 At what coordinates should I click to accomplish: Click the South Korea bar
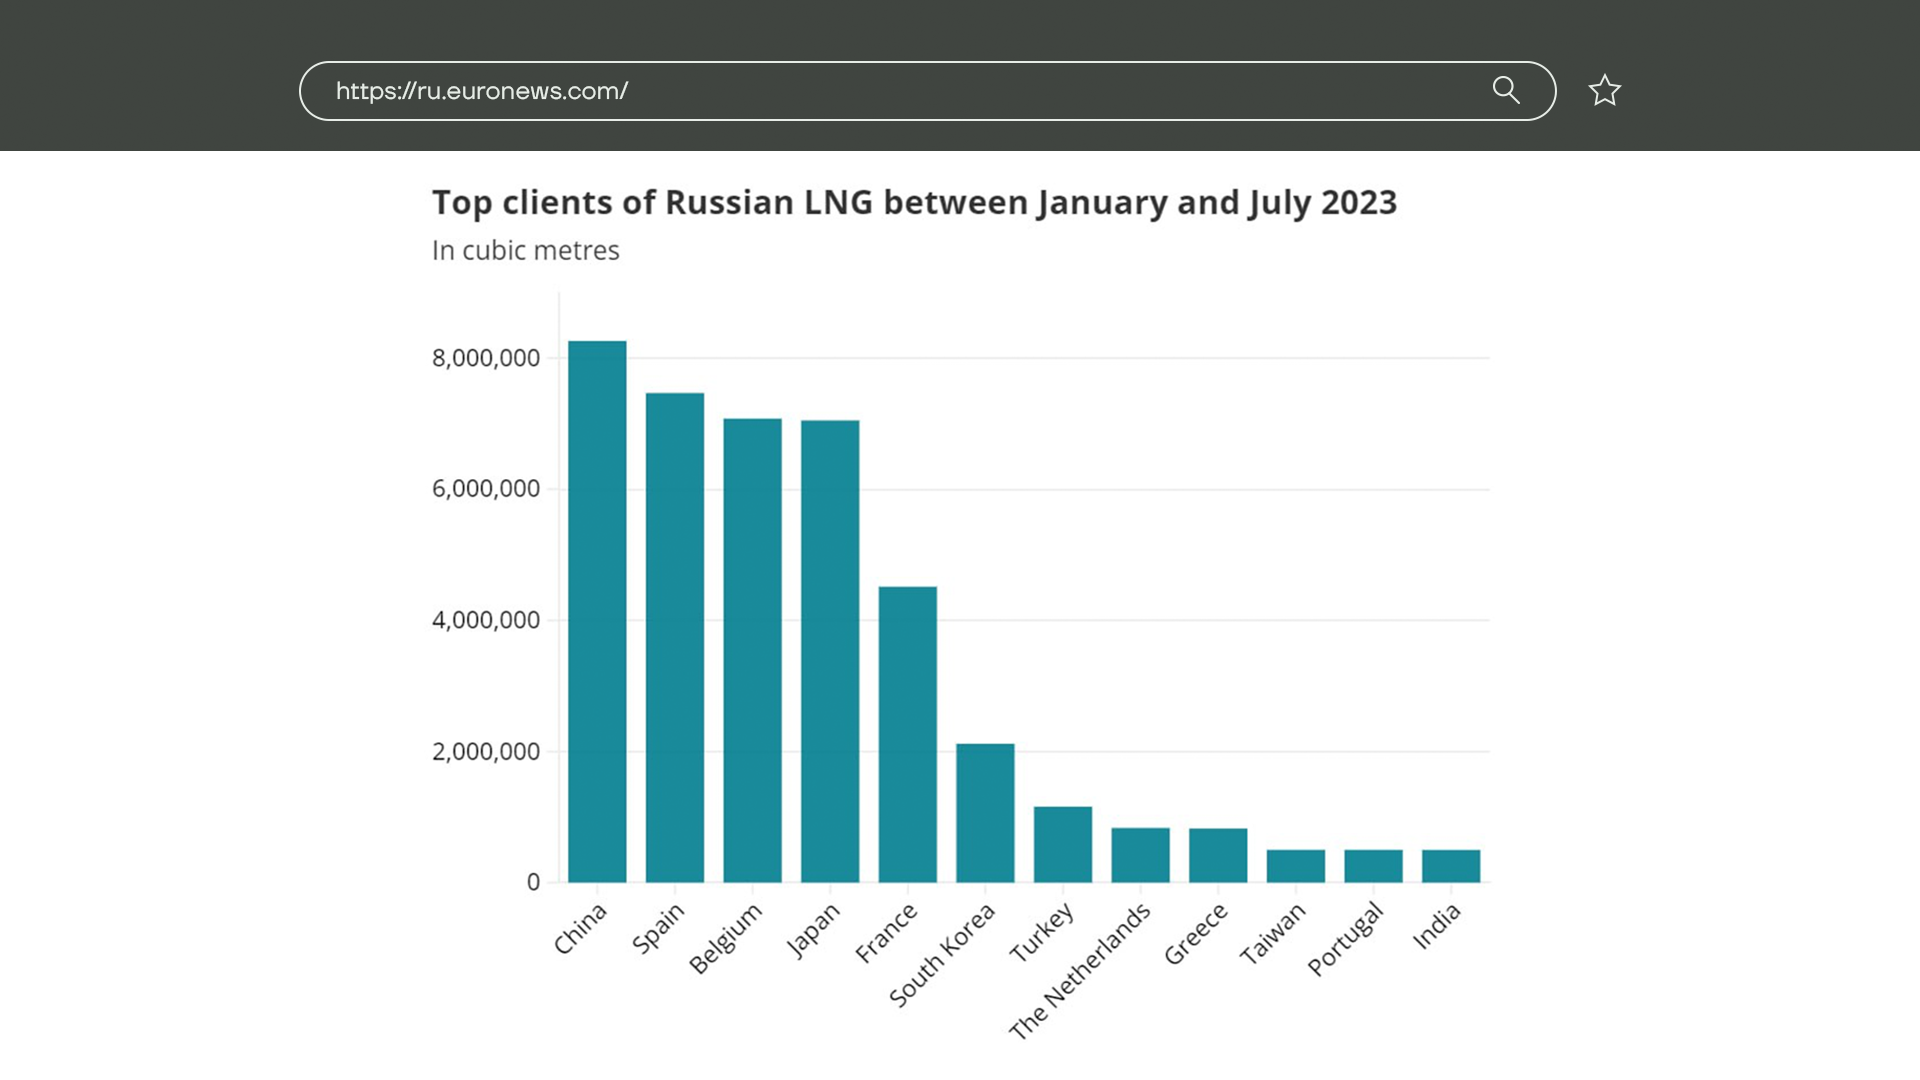coord(985,812)
